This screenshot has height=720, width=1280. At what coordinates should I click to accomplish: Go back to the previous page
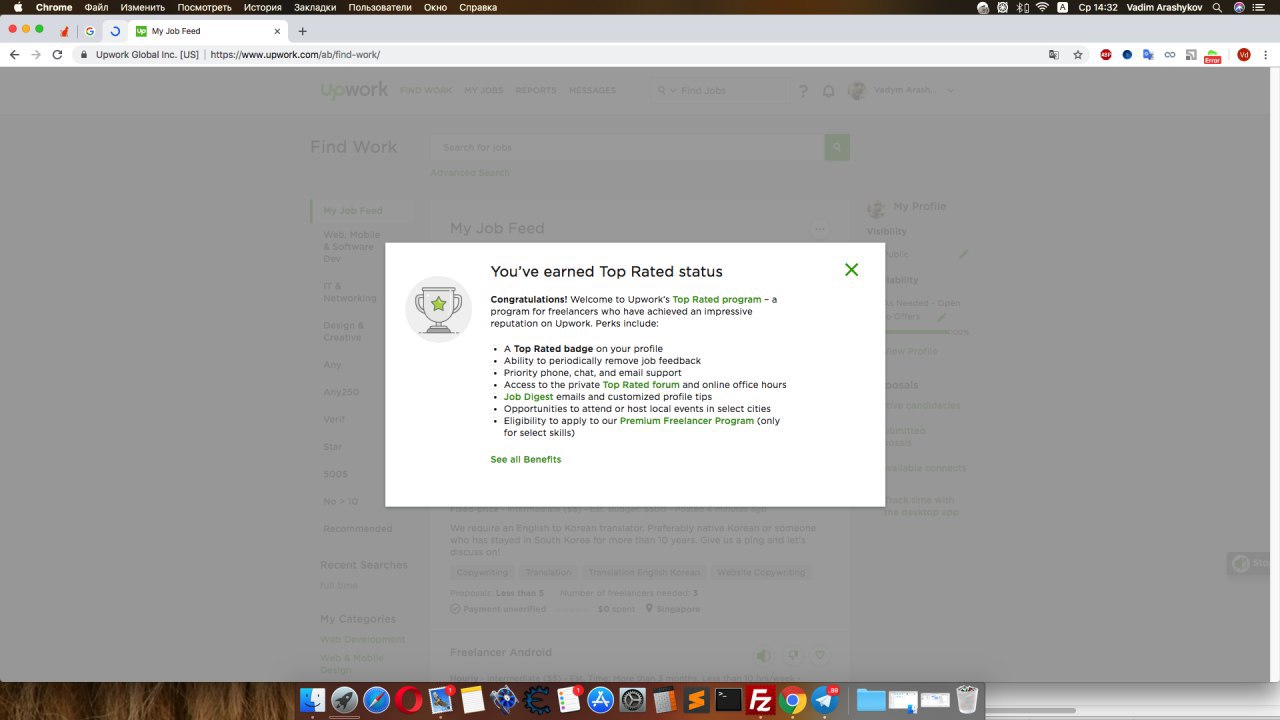click(14, 55)
